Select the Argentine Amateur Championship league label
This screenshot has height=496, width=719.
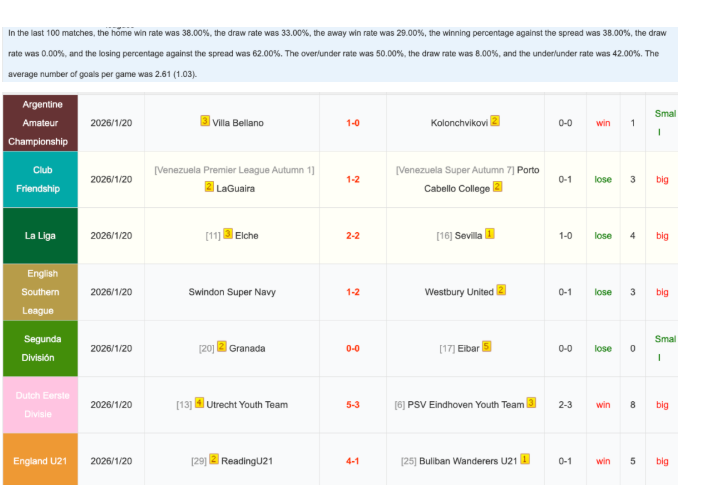click(38, 123)
